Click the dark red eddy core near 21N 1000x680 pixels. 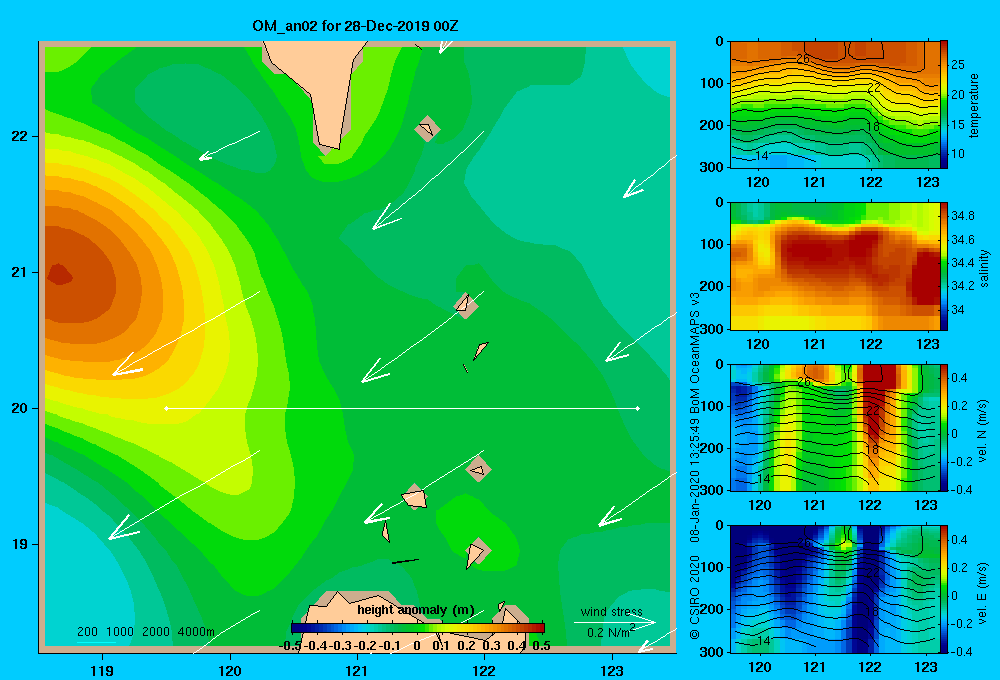[61, 275]
